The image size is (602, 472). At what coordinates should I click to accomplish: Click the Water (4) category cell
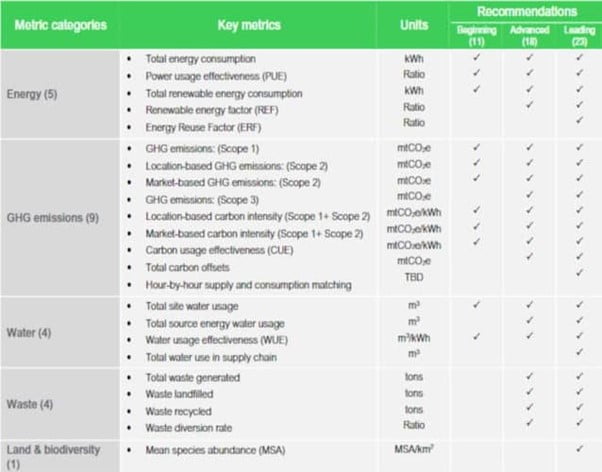(32, 331)
